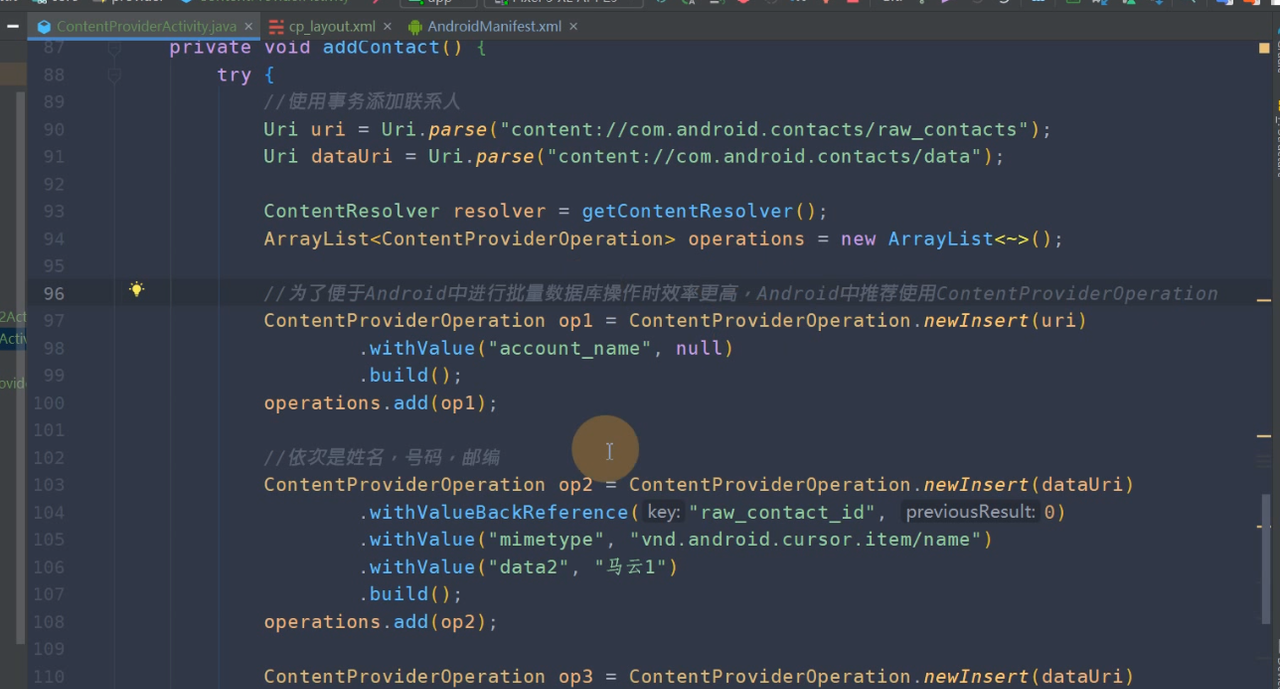Expand the folded <~> diamond on line 94
This screenshot has height=689, width=1280.
tap(1012, 239)
